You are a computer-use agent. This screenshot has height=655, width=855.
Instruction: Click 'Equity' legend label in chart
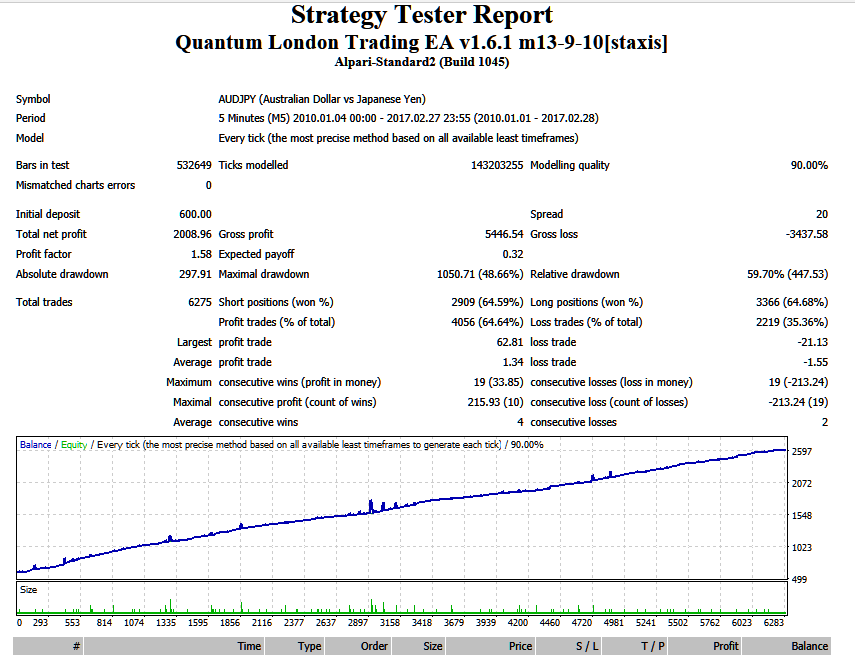click(x=74, y=445)
